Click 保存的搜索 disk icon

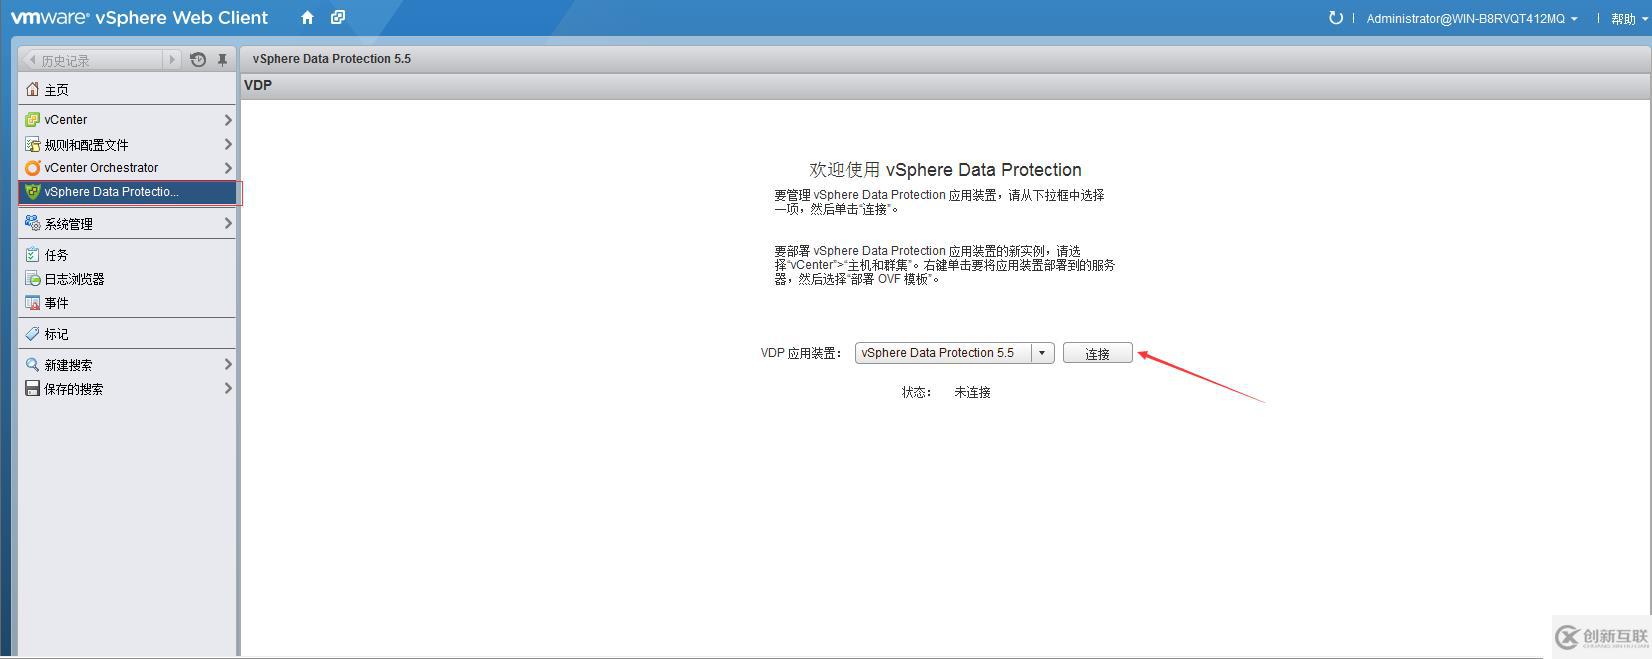[32, 388]
